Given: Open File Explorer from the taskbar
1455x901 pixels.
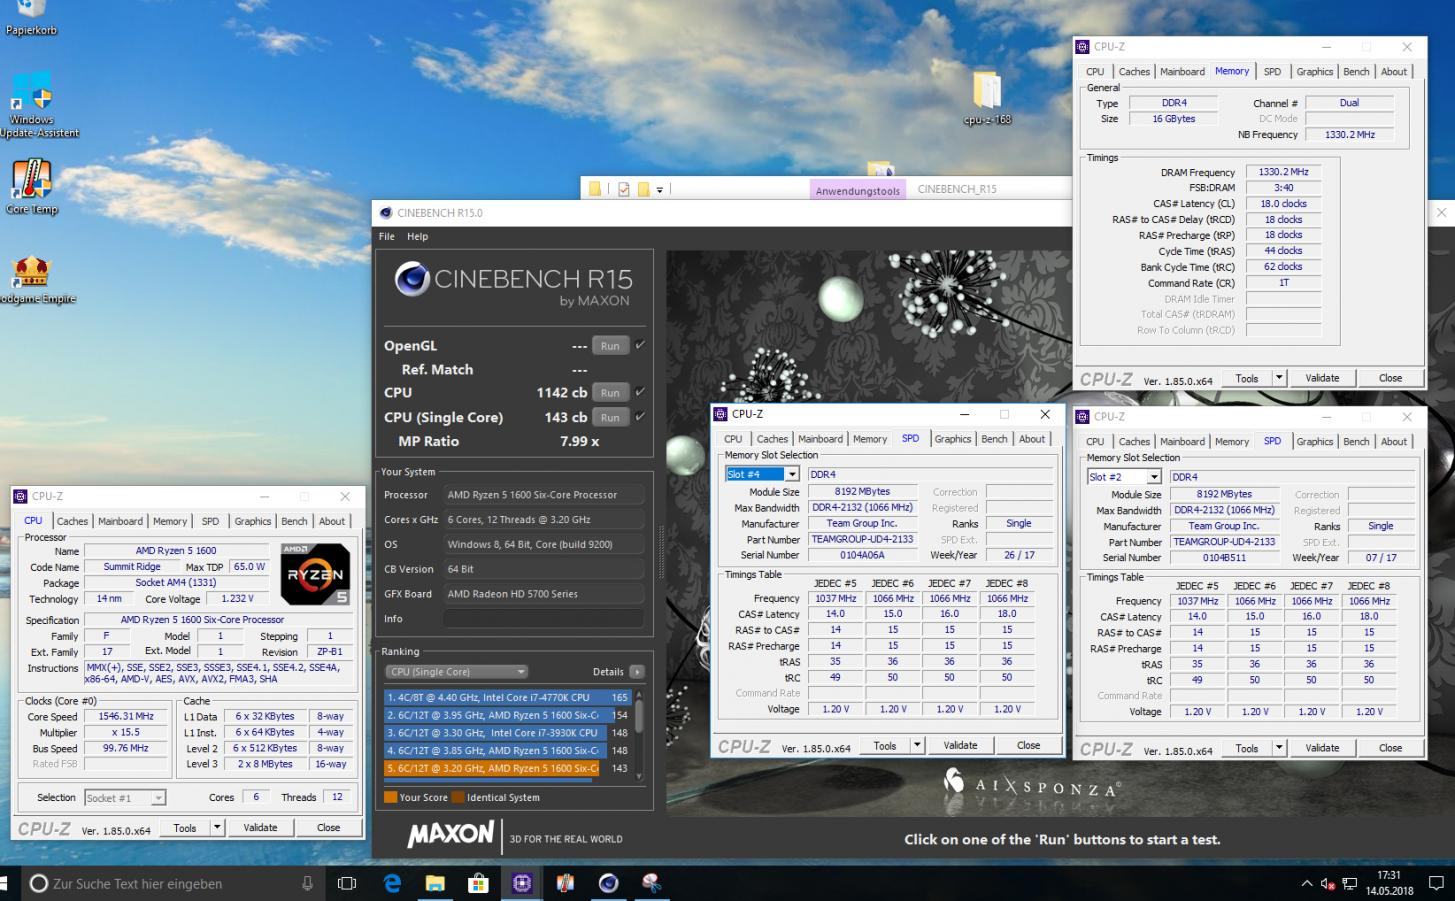Looking at the screenshot, I should coord(435,883).
